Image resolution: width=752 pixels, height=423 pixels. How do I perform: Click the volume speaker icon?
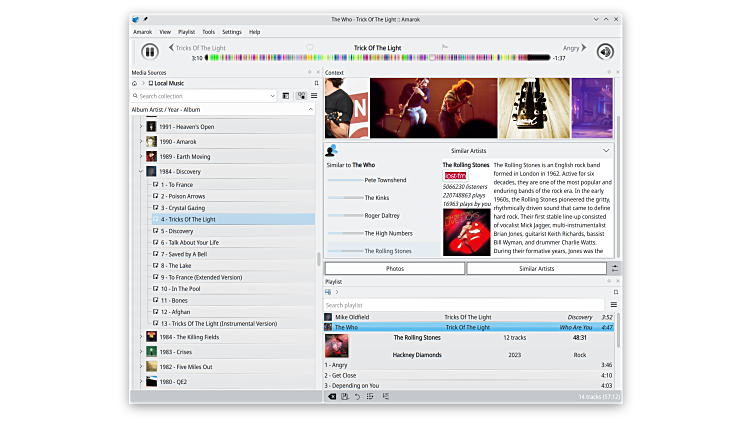pos(604,52)
